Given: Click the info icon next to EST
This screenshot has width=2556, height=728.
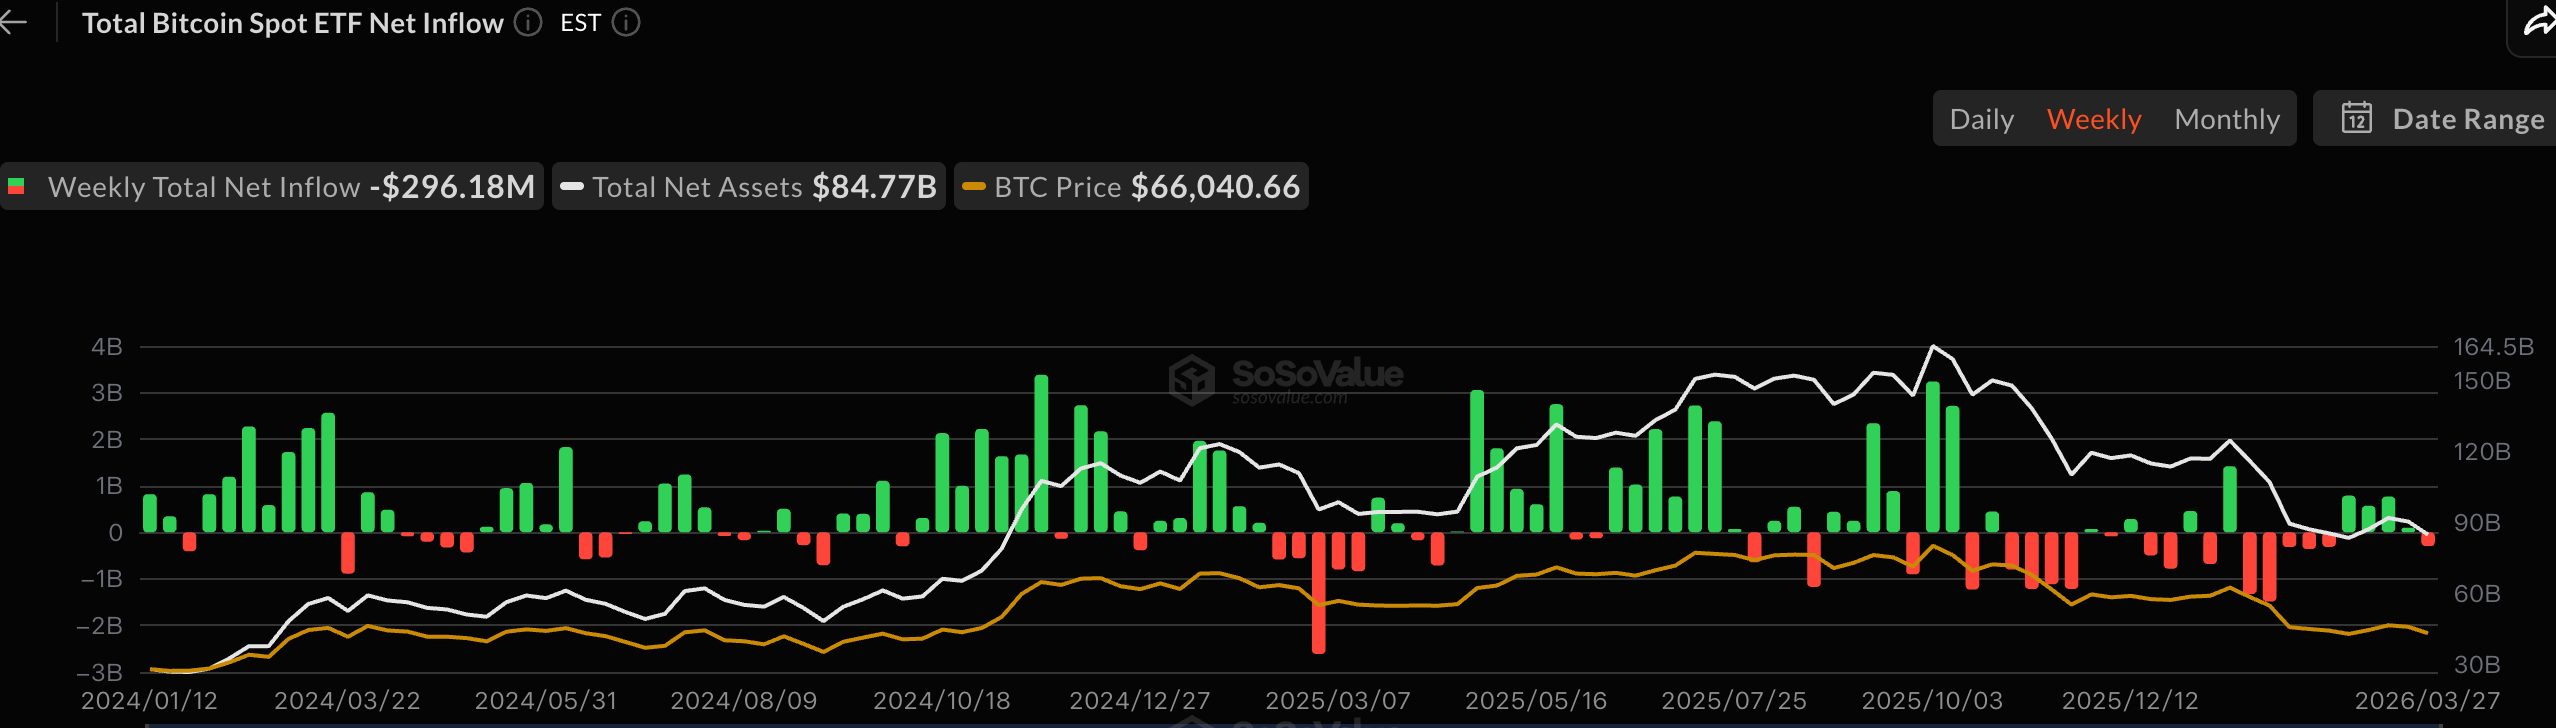Looking at the screenshot, I should tap(626, 23).
